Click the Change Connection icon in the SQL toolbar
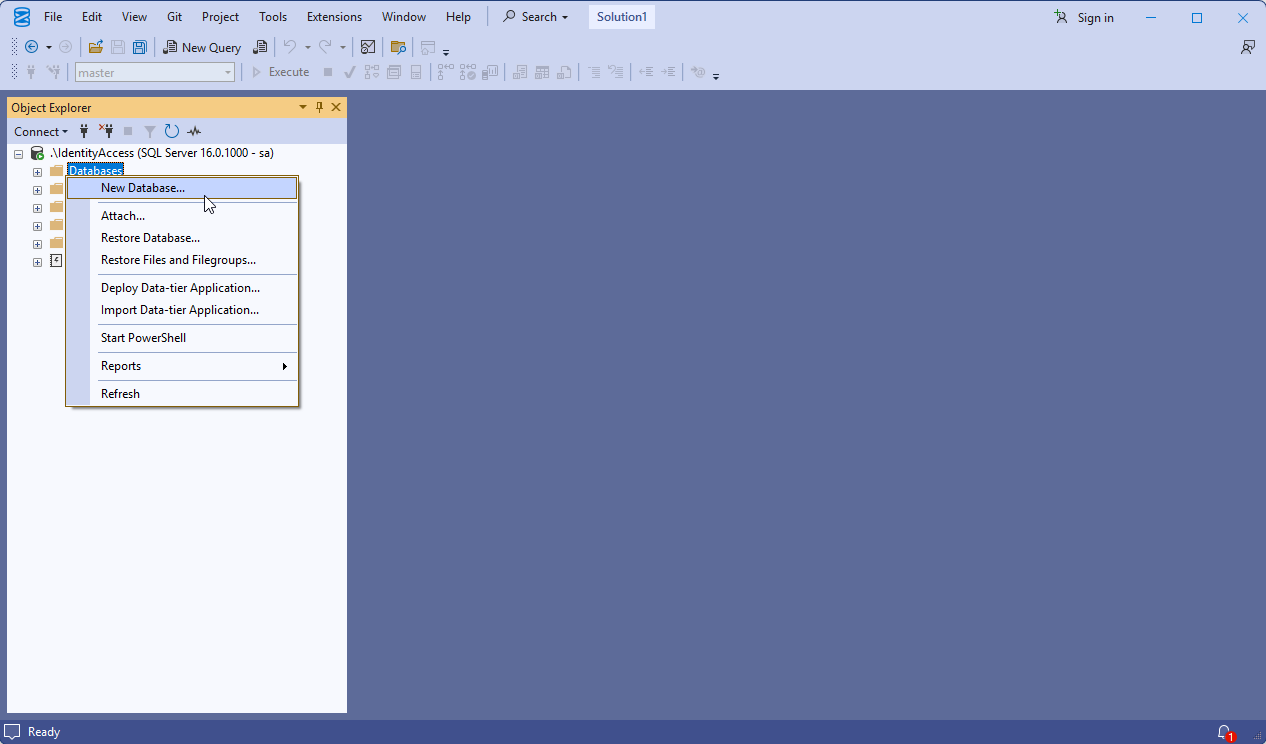This screenshot has height=744, width=1266. point(54,72)
